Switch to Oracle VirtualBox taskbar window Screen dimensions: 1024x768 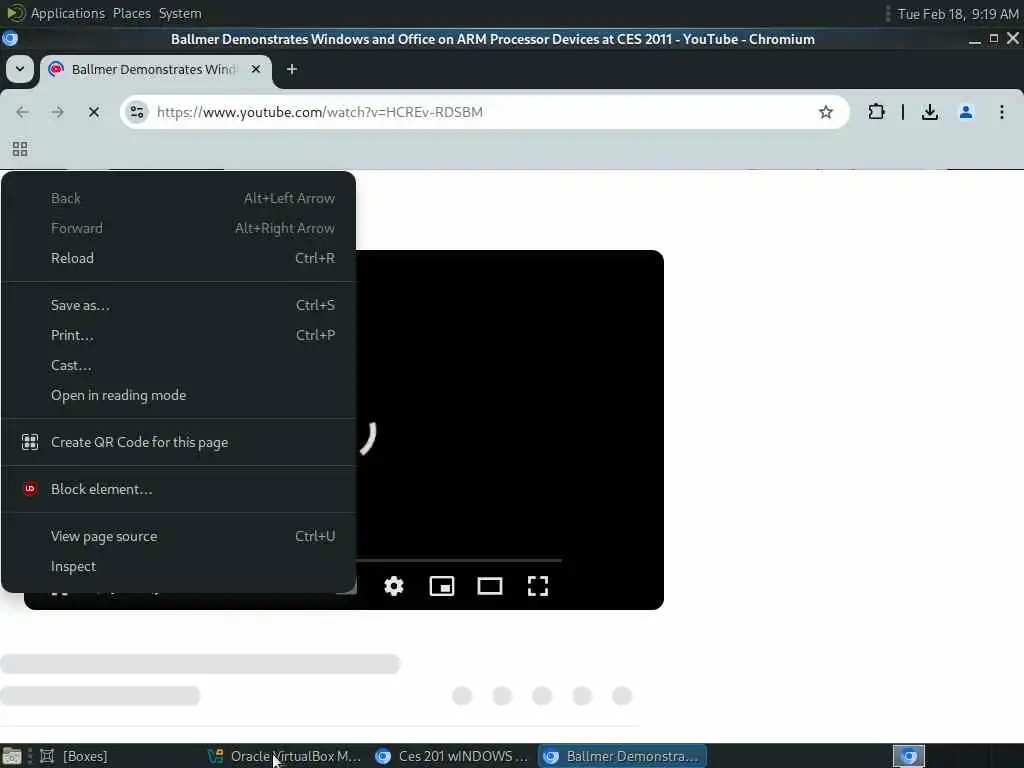click(285, 756)
